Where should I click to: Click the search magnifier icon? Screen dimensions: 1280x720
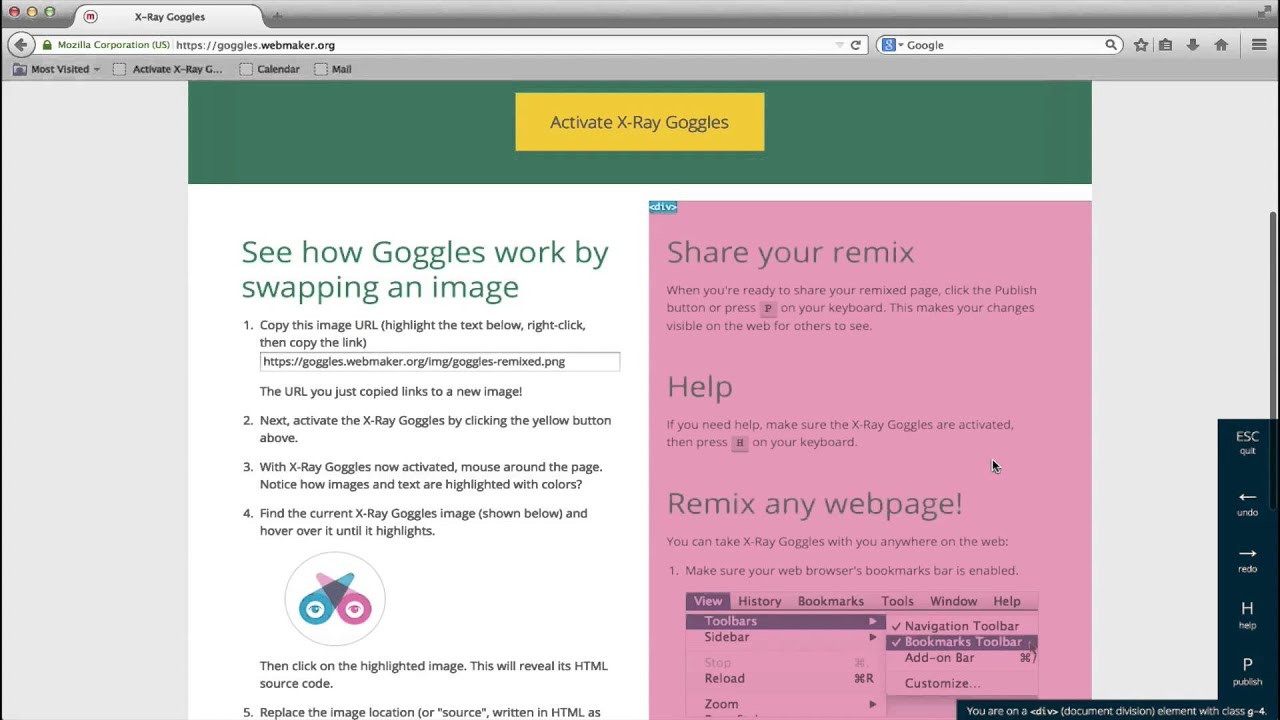(x=1110, y=45)
